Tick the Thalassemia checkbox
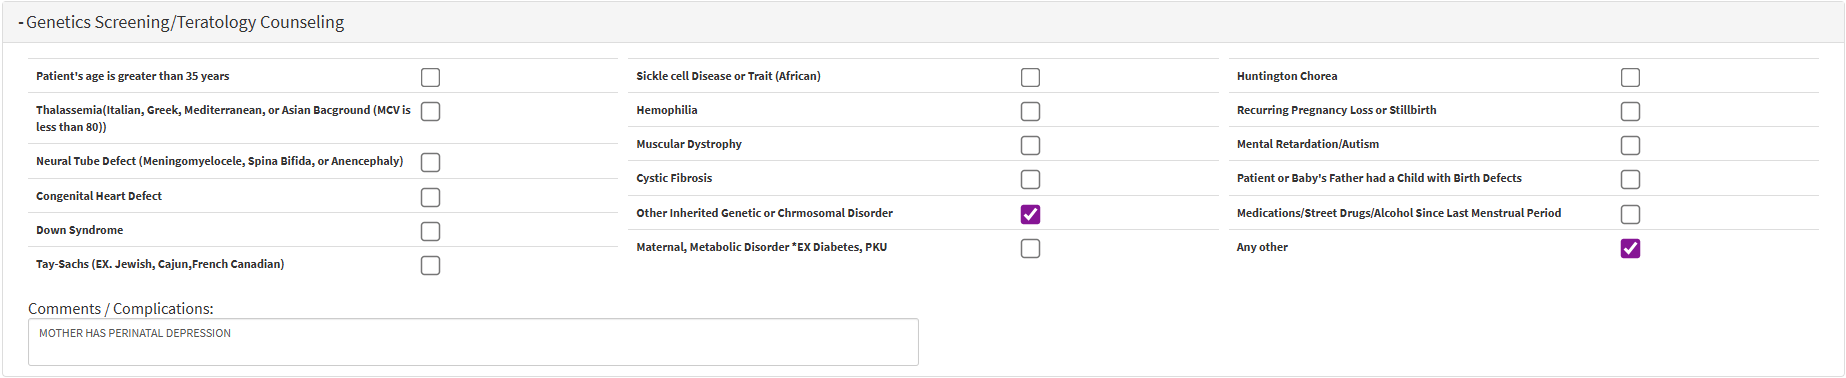The image size is (1846, 378). click(x=430, y=111)
